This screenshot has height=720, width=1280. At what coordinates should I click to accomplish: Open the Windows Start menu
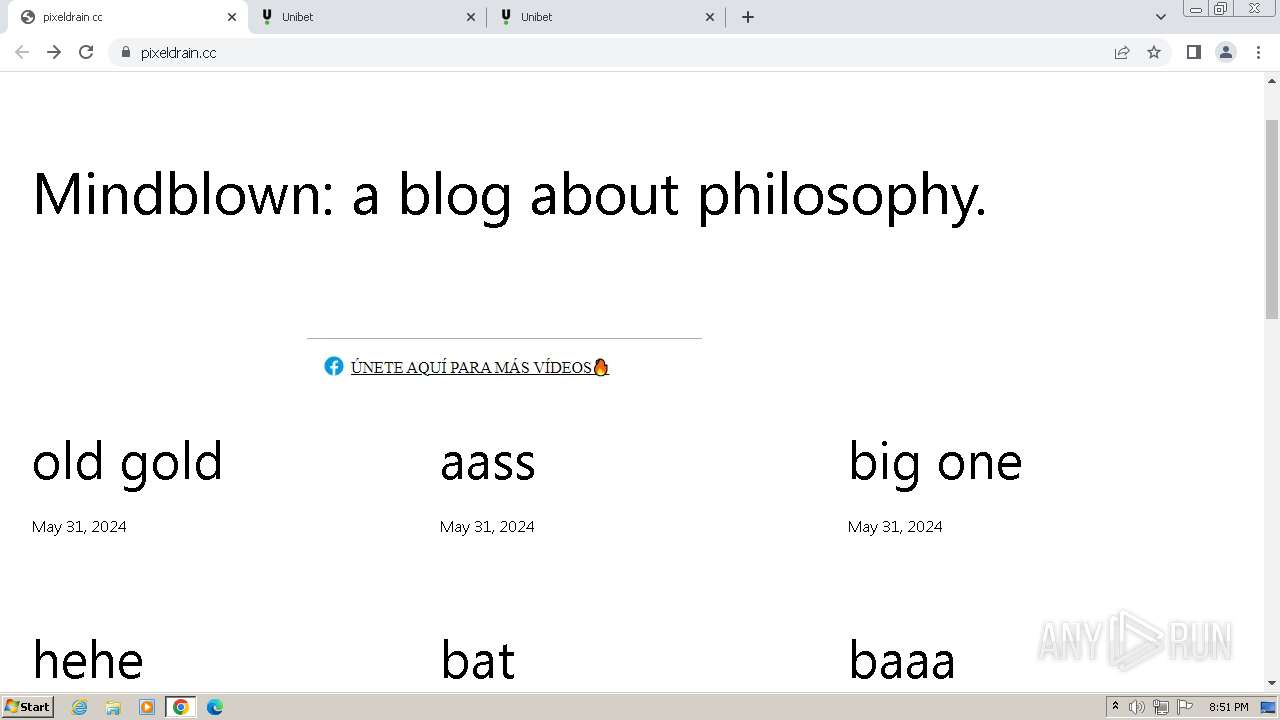point(28,707)
